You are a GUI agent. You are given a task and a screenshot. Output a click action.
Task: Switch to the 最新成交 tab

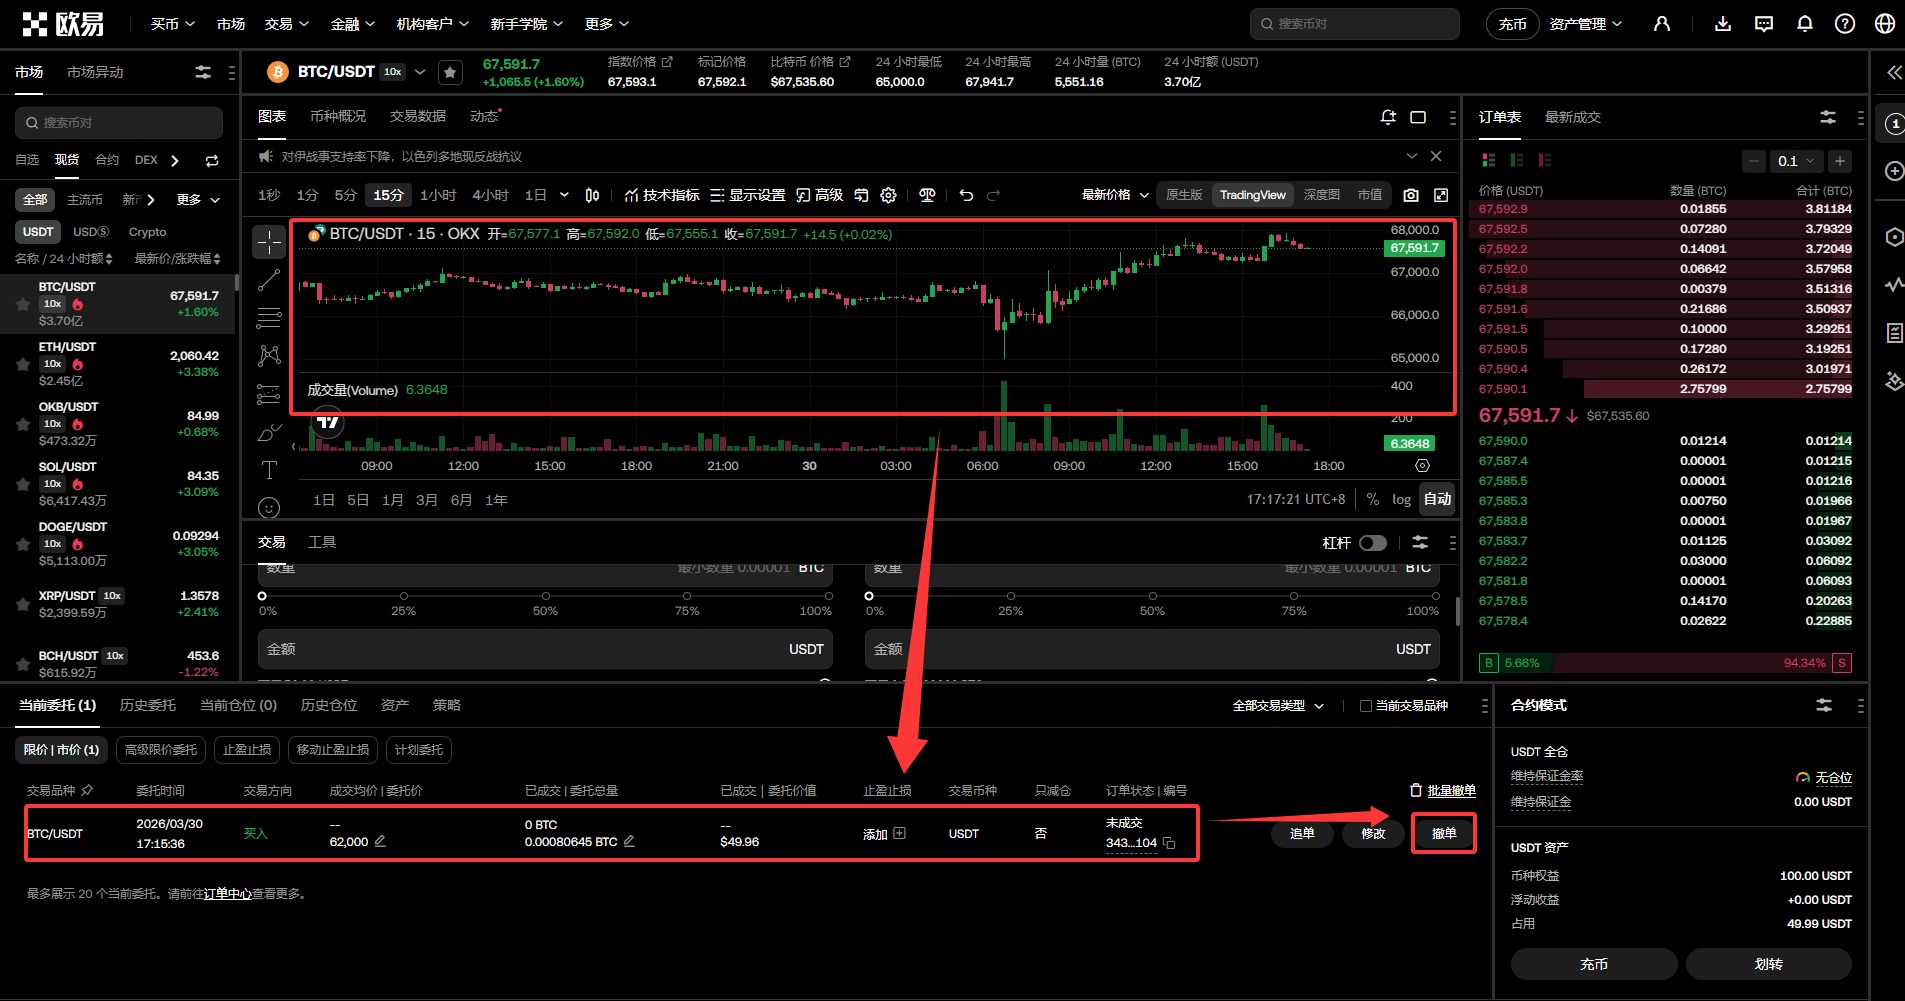(1572, 117)
